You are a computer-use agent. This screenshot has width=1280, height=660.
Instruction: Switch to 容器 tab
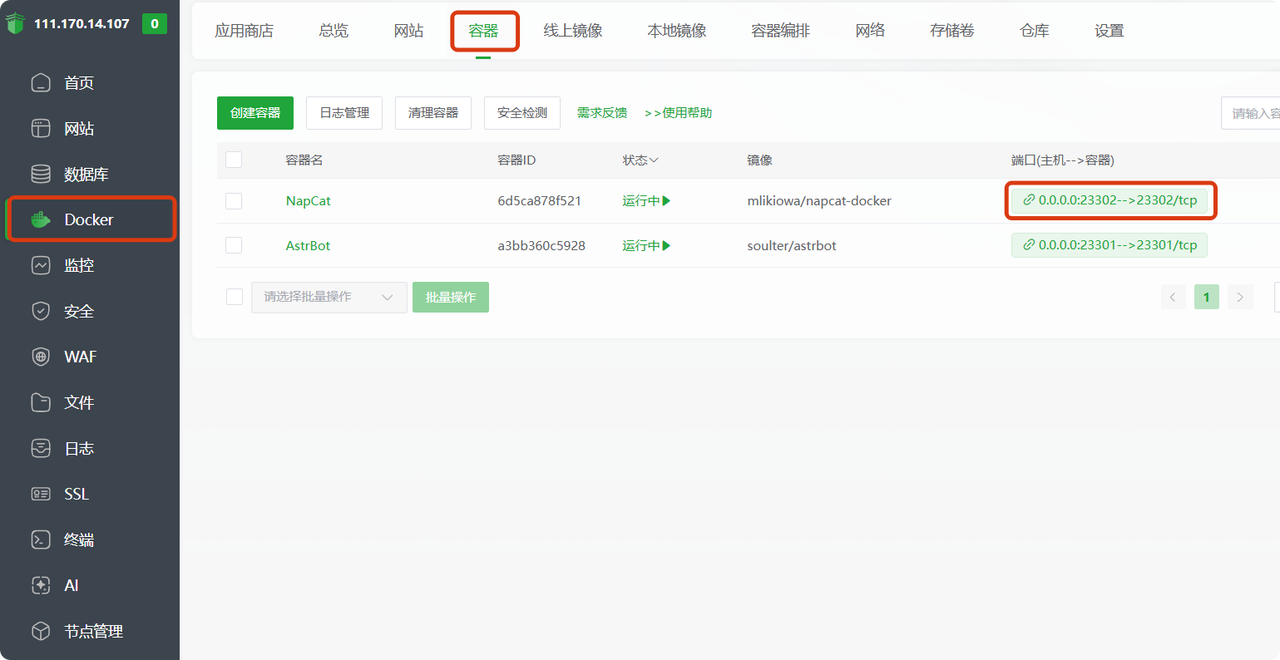pos(484,31)
